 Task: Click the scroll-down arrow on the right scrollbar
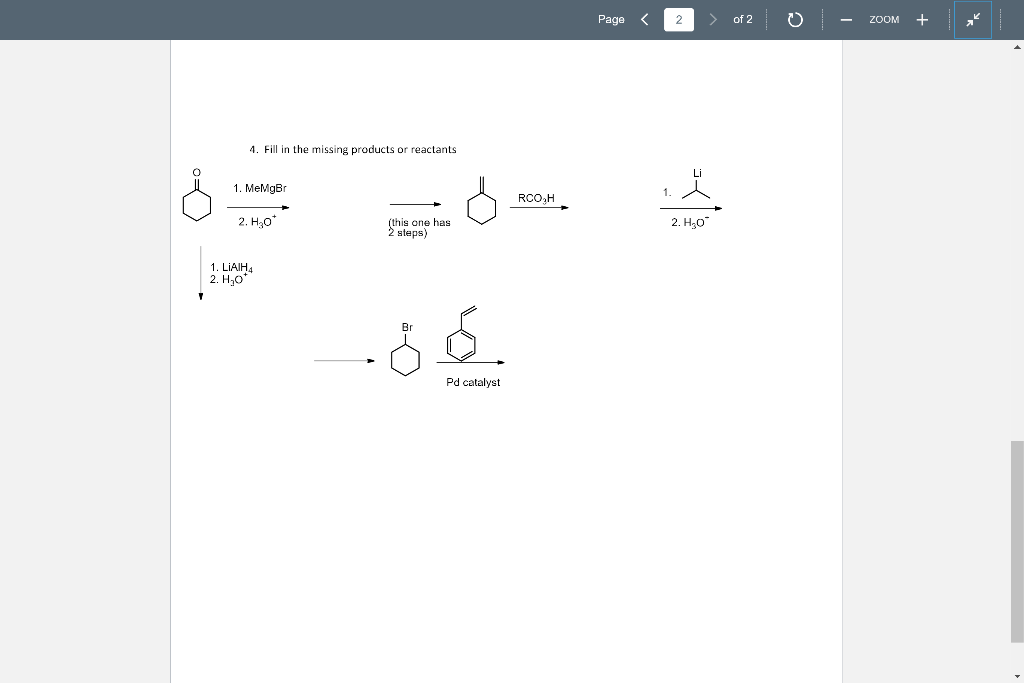point(1017,675)
